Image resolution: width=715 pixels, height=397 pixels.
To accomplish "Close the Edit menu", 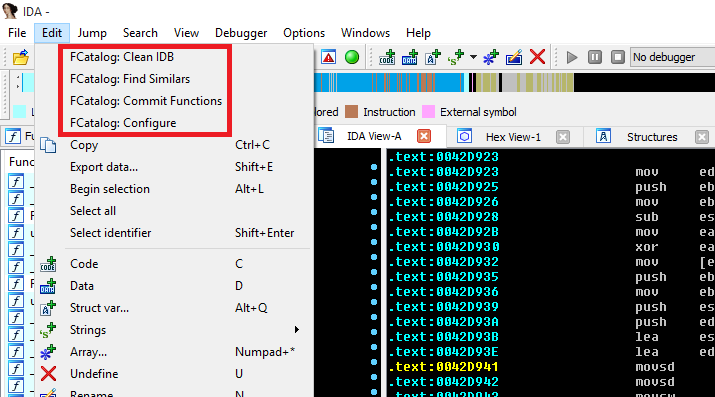I will 52,33.
